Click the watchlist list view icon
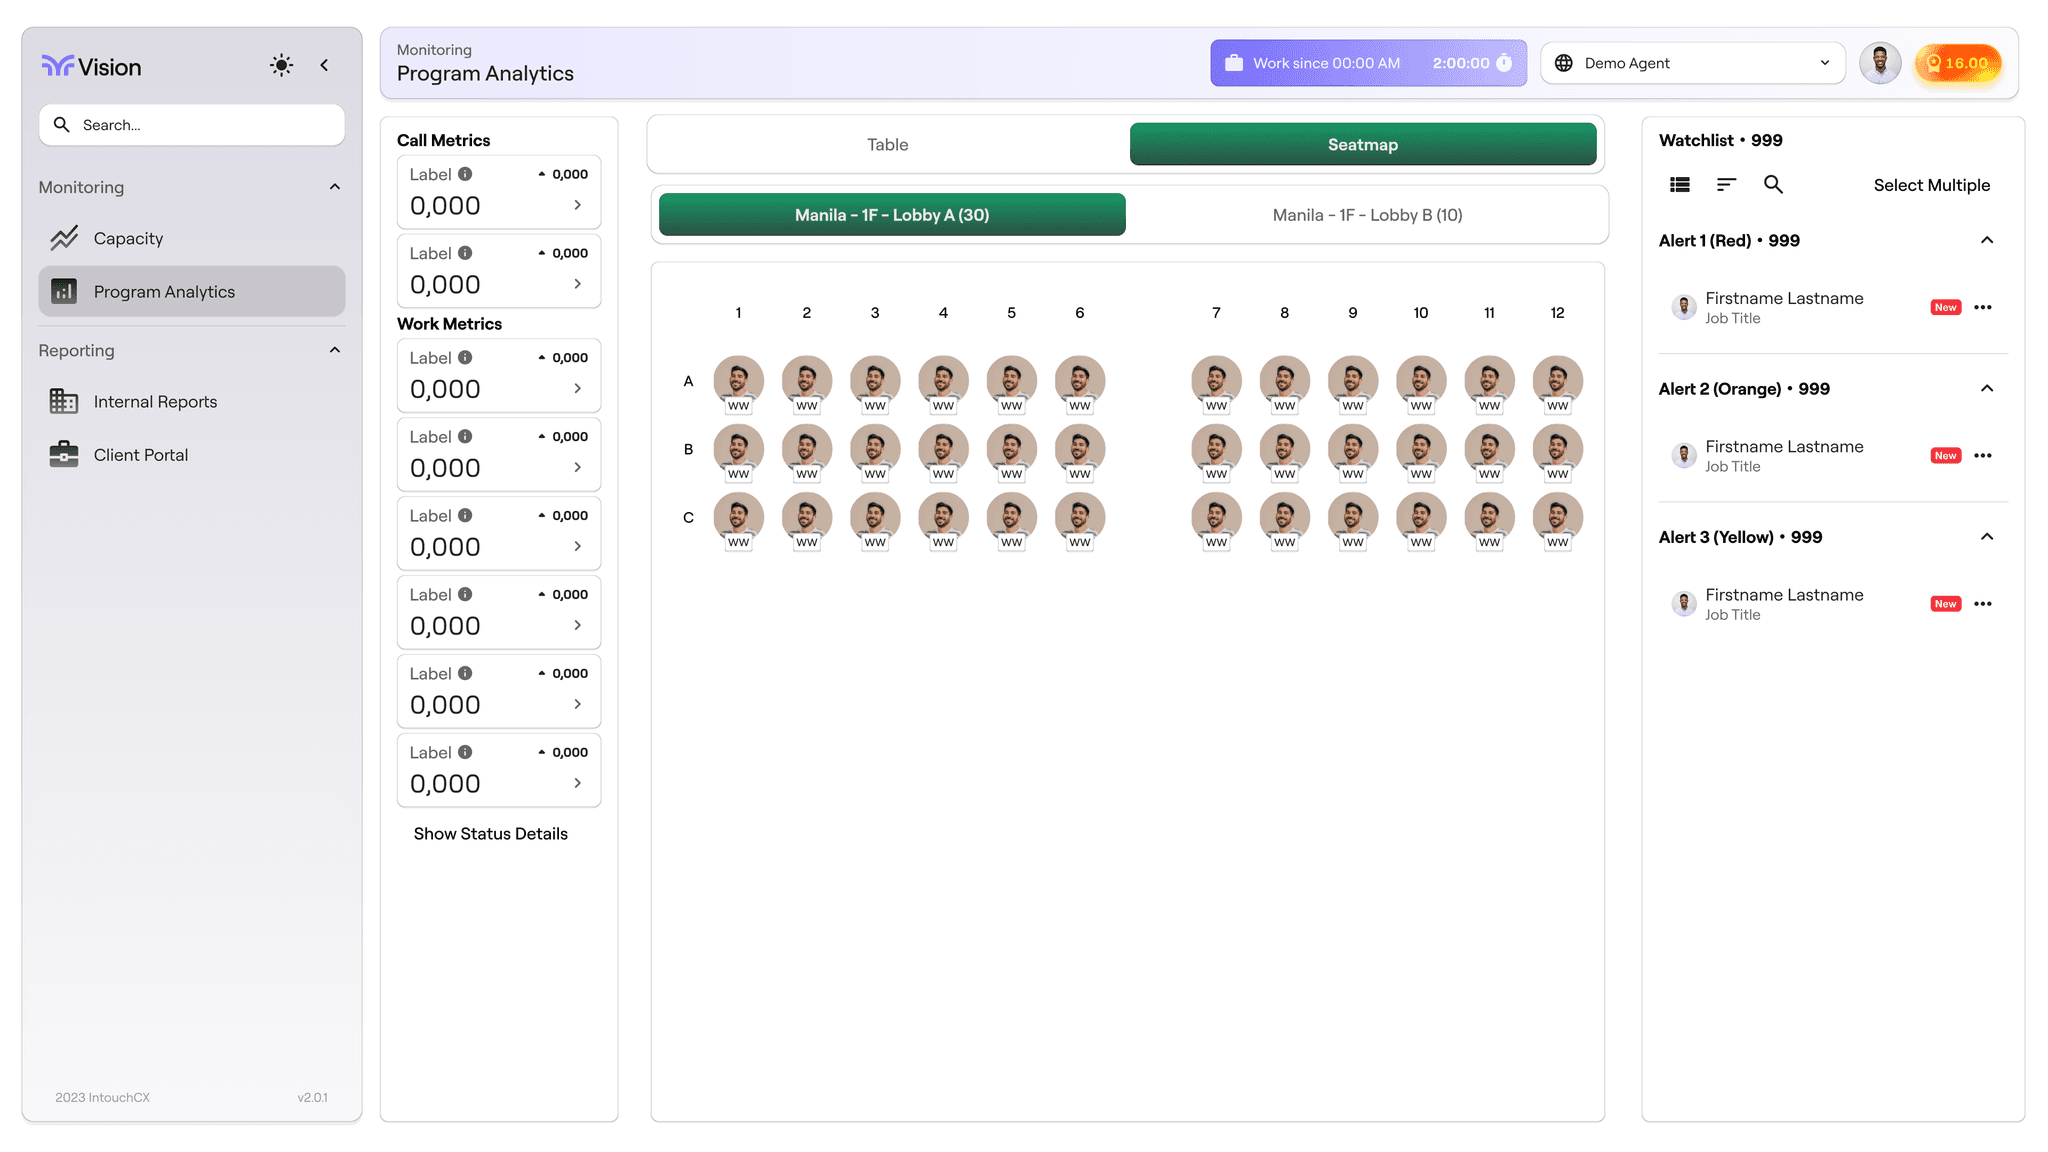The width and height of the screenshot is (2048, 1152). (x=1680, y=184)
